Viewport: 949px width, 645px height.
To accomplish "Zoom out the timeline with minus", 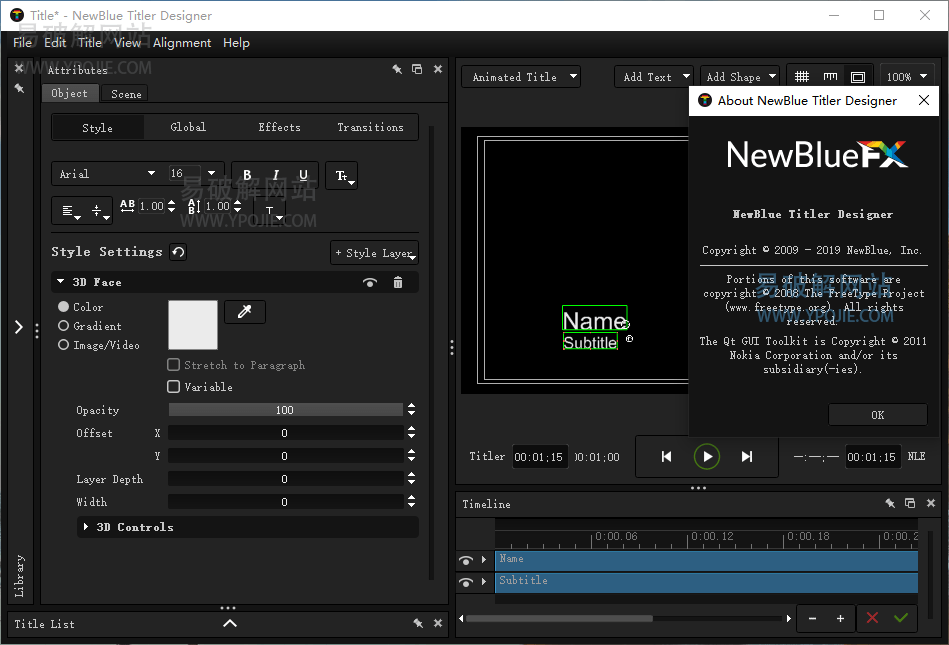I will tap(812, 618).
